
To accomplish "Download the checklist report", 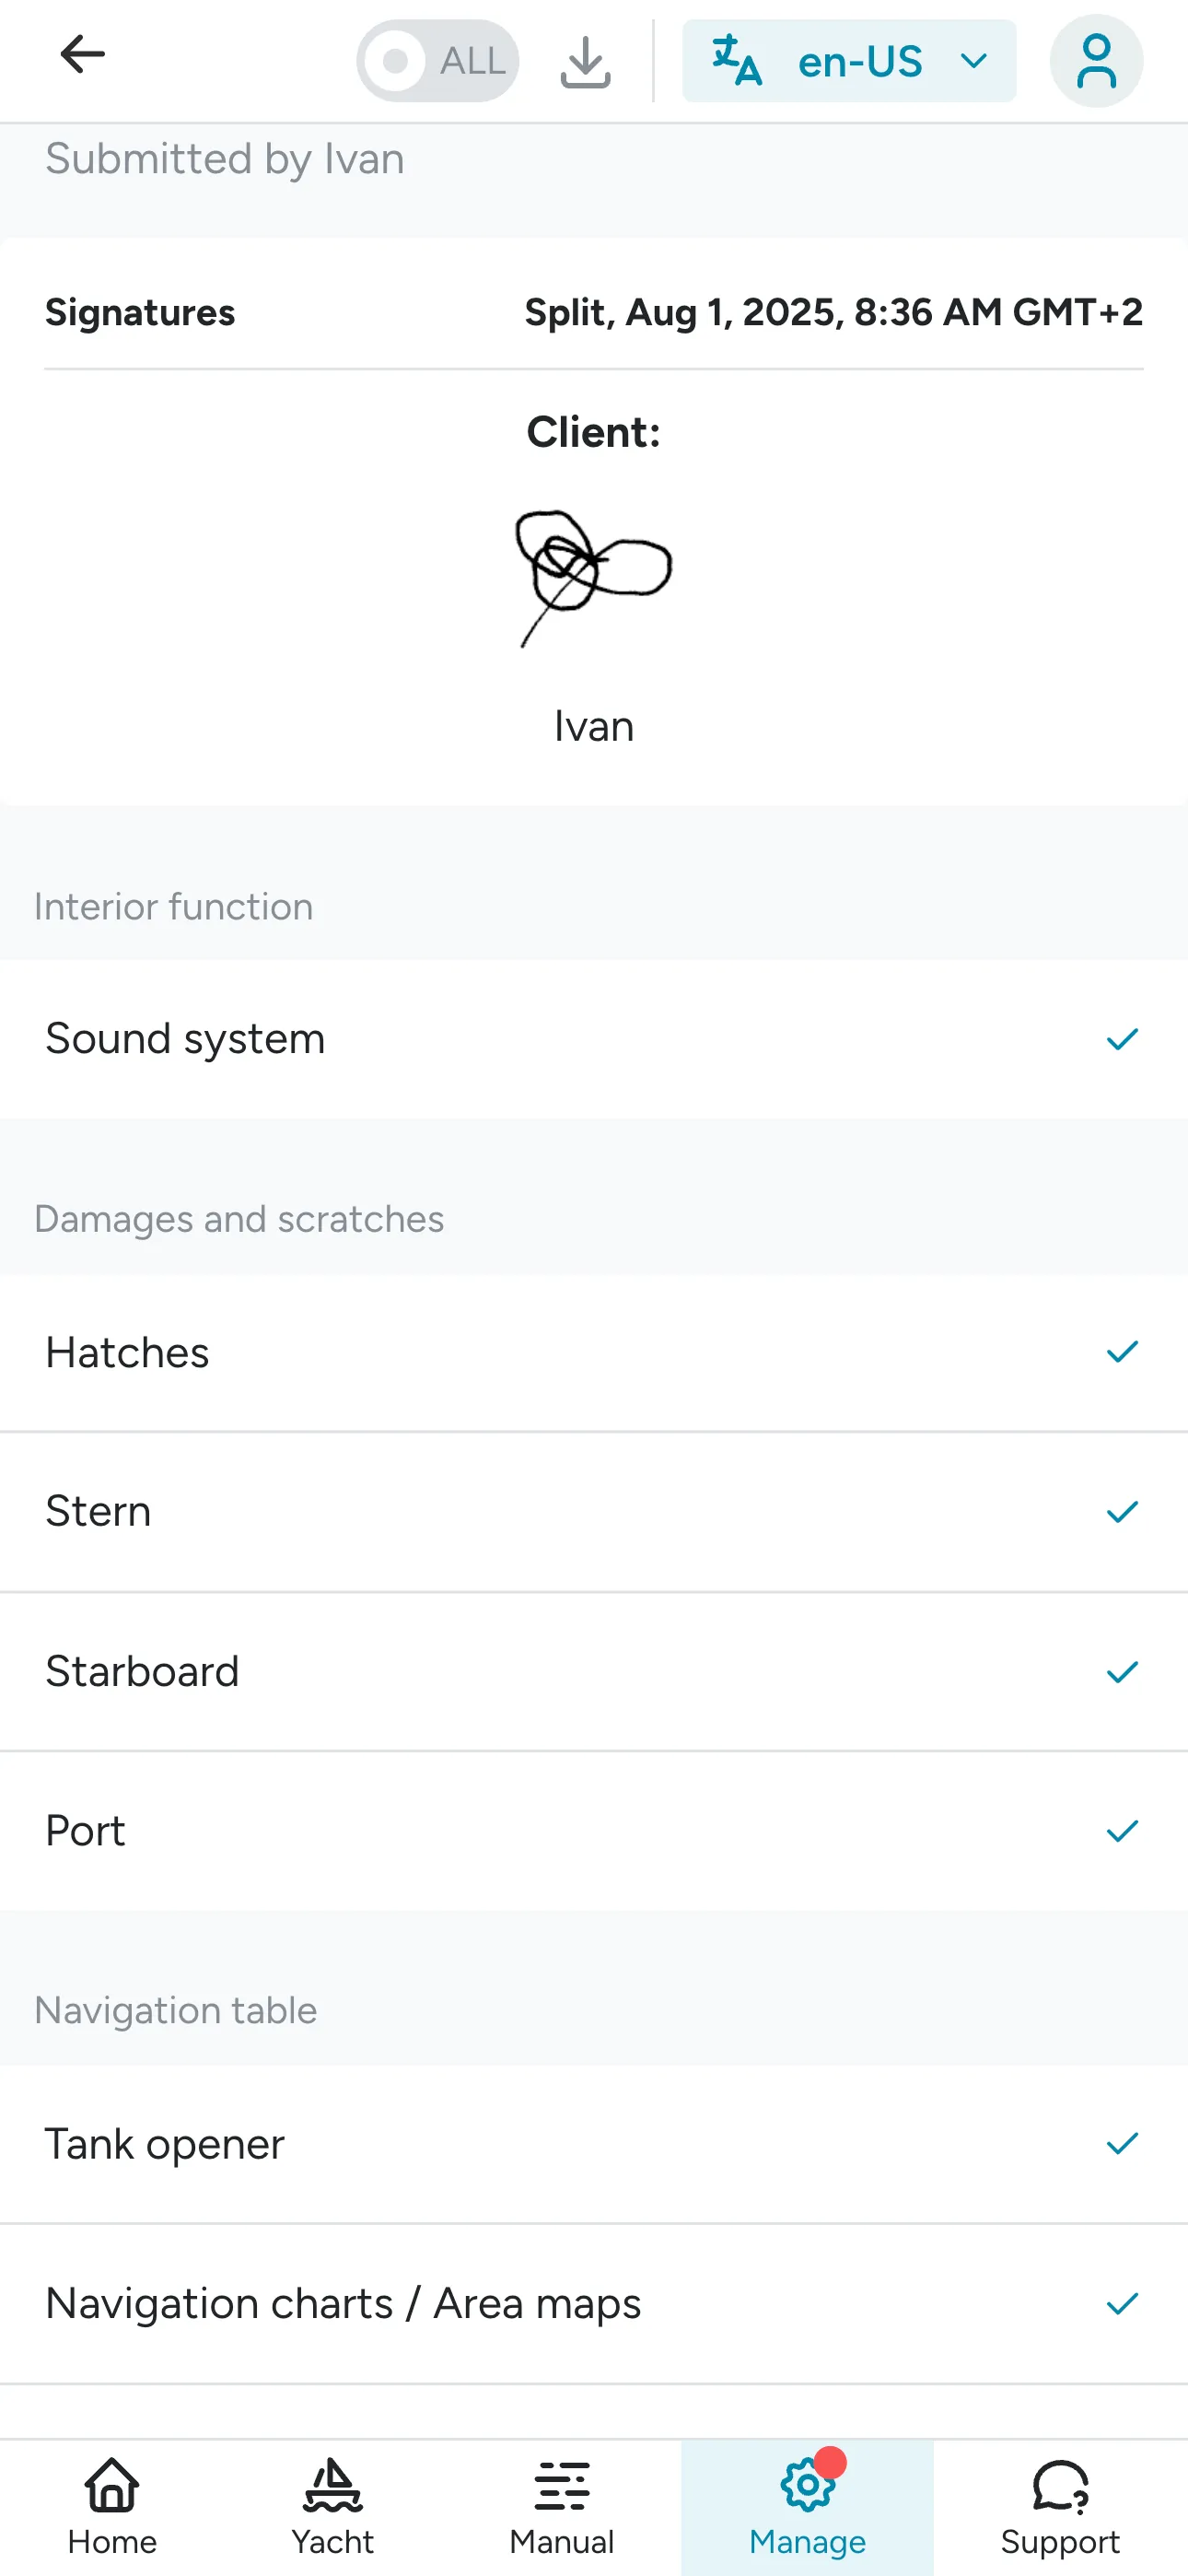I will click(x=585, y=62).
